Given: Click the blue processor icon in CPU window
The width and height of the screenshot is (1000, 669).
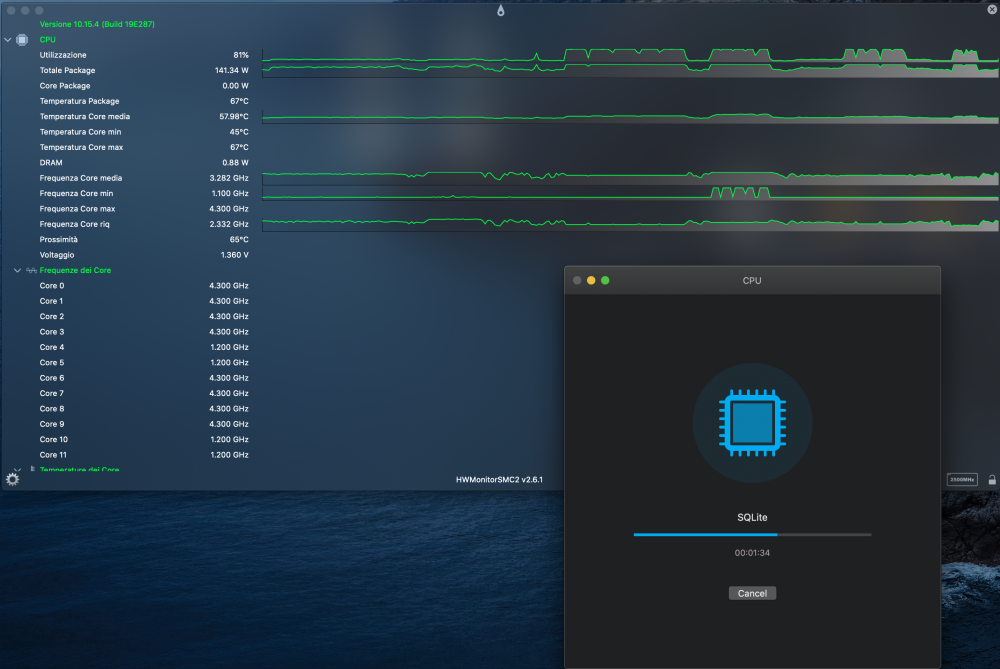Looking at the screenshot, I should [x=752, y=423].
